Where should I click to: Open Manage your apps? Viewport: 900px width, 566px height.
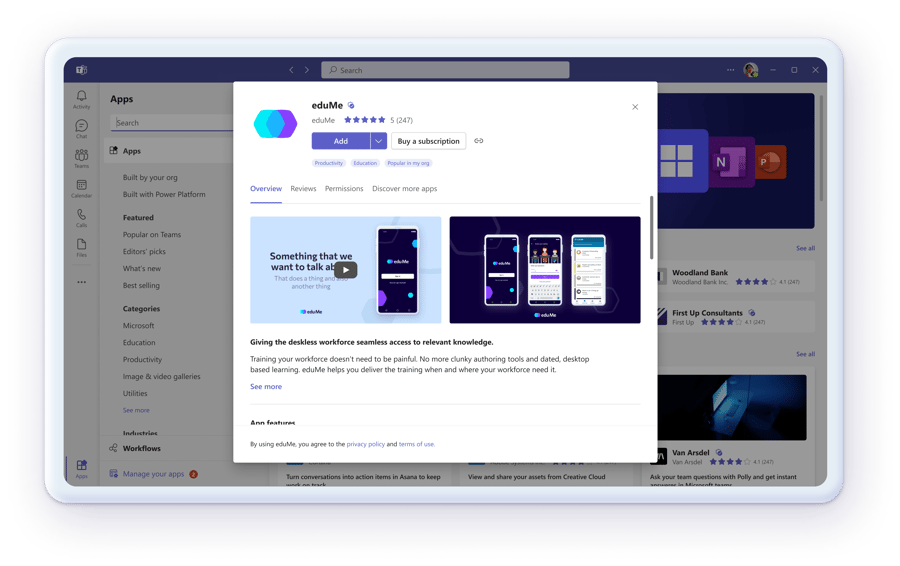(x=153, y=474)
